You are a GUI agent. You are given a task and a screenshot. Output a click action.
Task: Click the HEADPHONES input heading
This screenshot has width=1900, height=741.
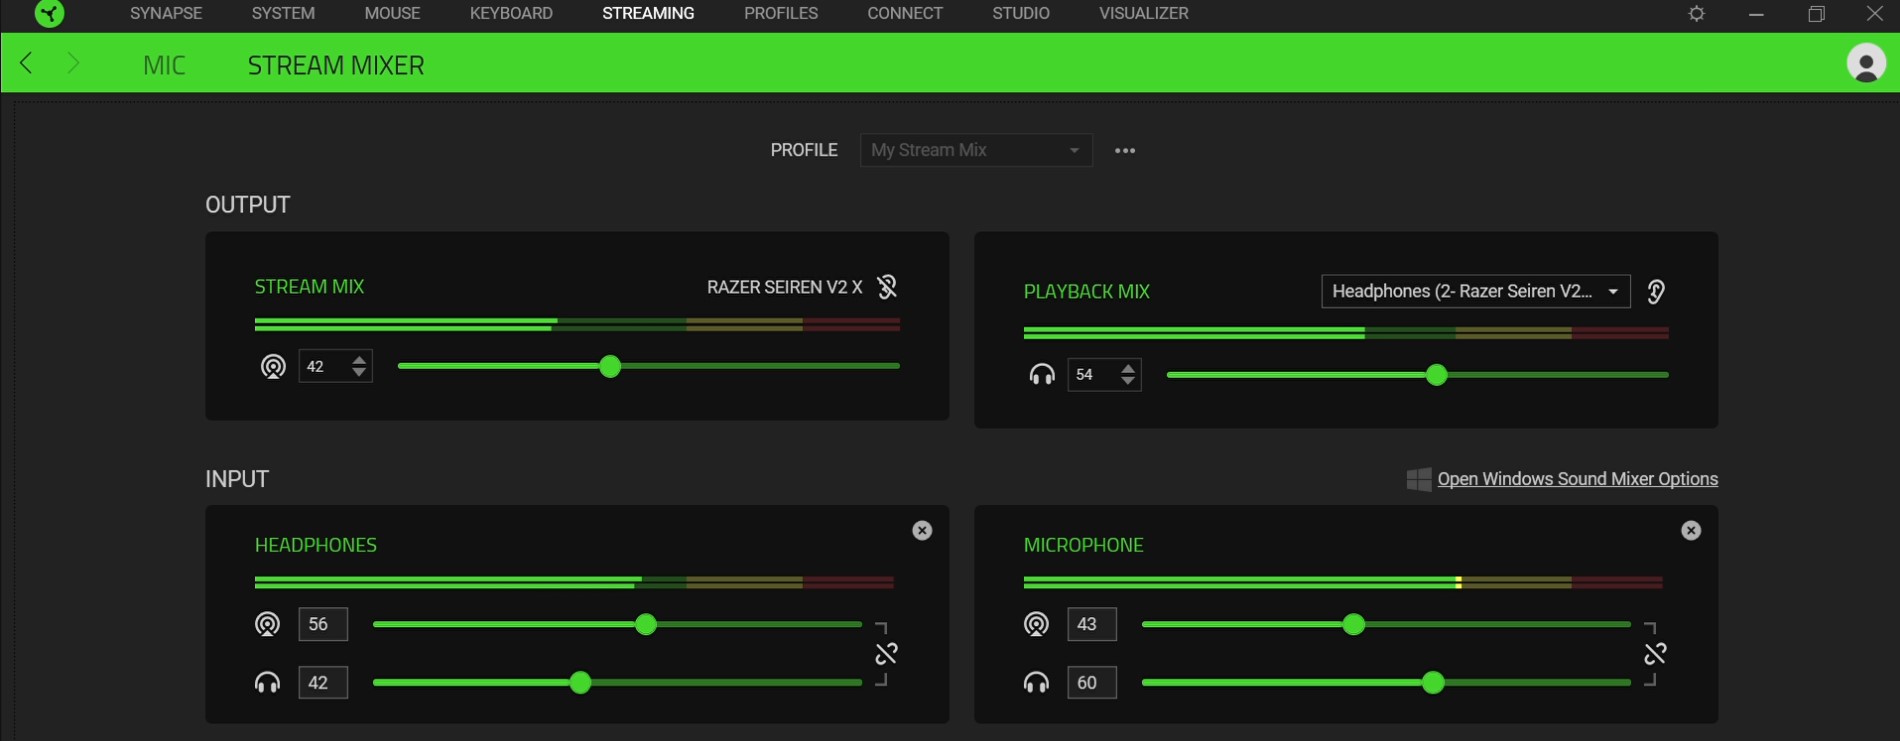[316, 545]
